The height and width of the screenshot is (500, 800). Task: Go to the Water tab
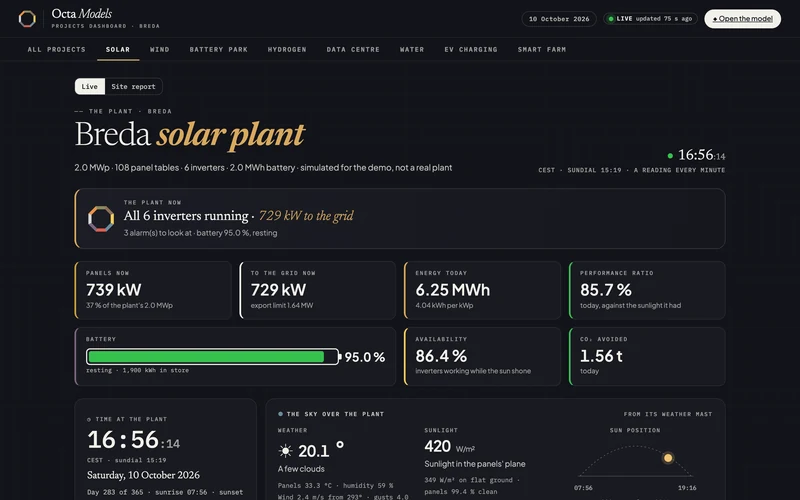pos(412,49)
